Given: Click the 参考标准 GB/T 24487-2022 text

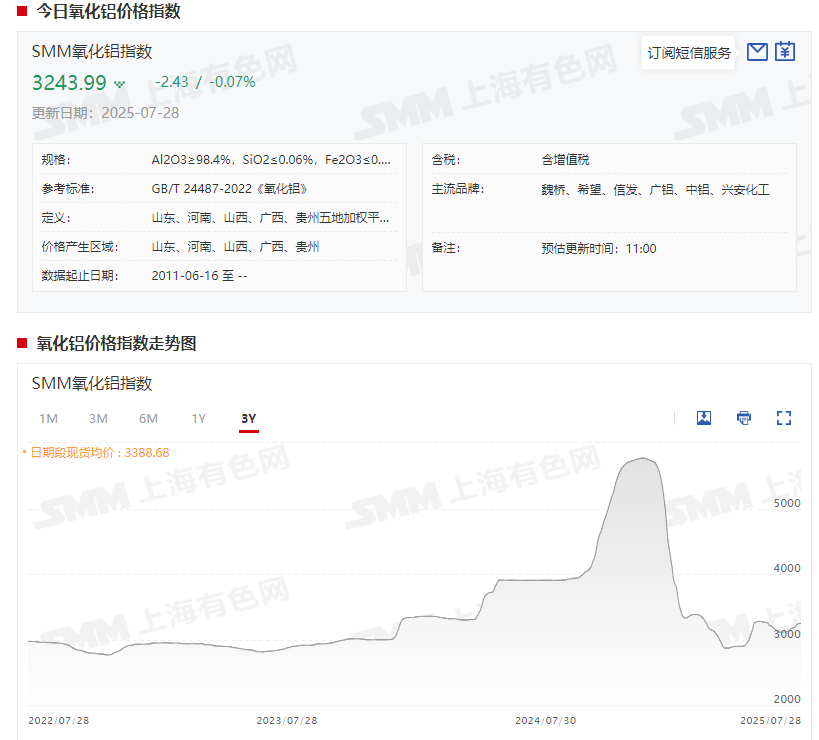Looking at the screenshot, I should tap(229, 189).
